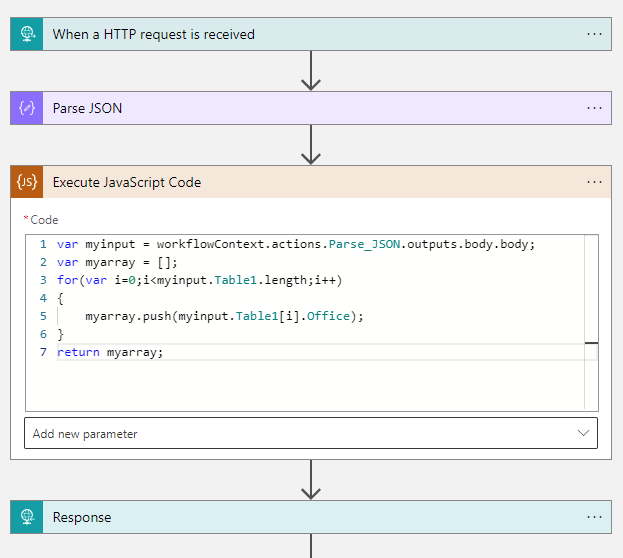Expand the Parse JSON step header

pyautogui.click(x=300, y=108)
